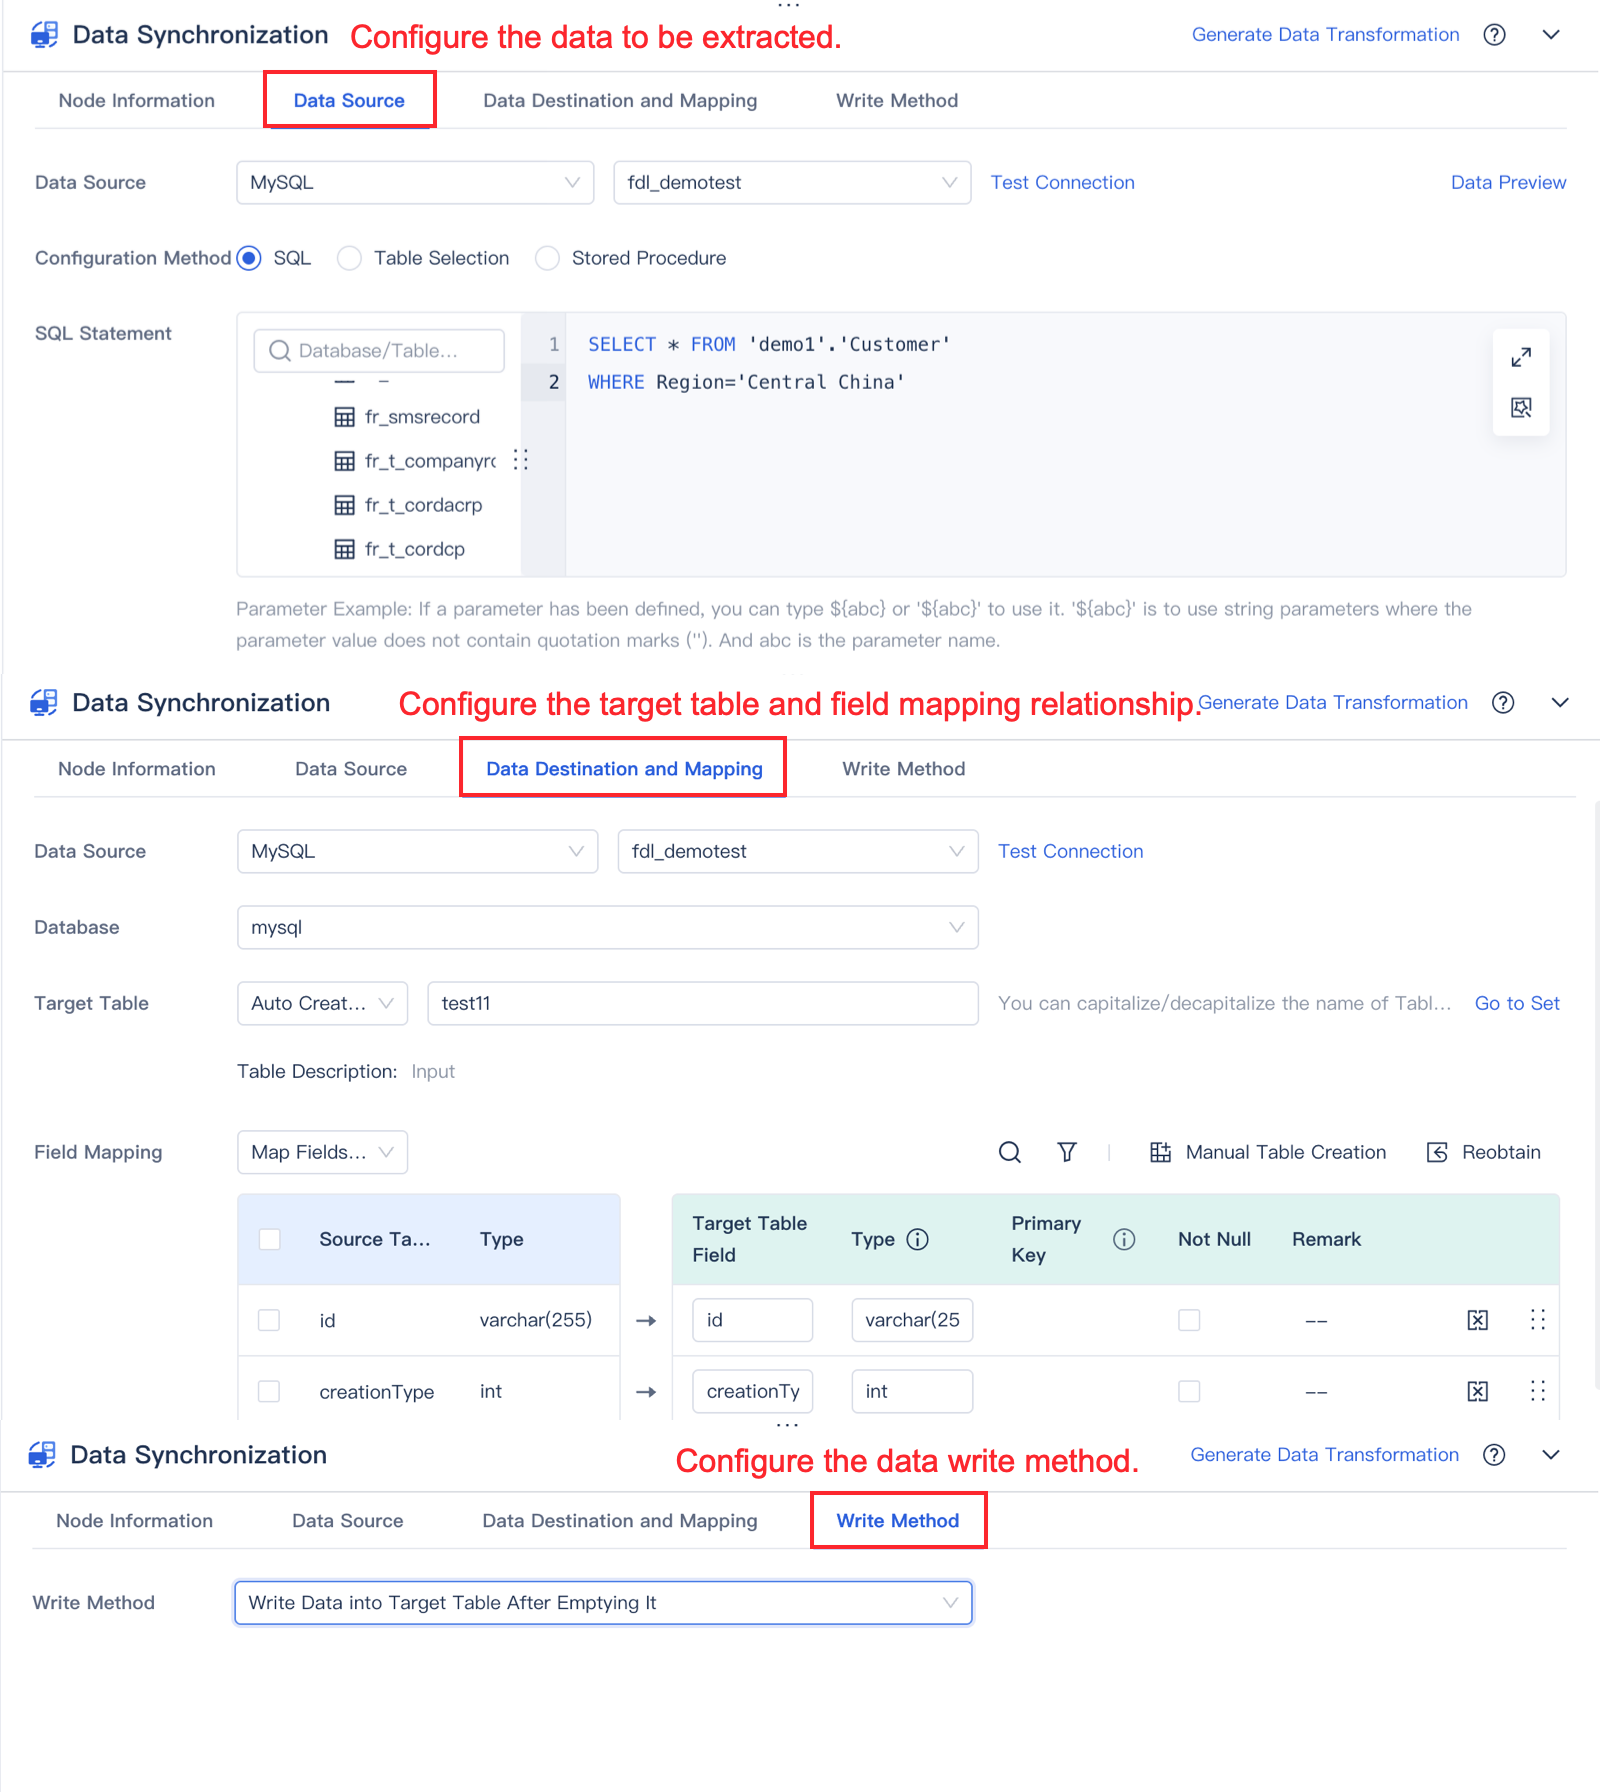The height and width of the screenshot is (1792, 1600).
Task: Click the search icon above field mapping
Action: tap(1010, 1152)
